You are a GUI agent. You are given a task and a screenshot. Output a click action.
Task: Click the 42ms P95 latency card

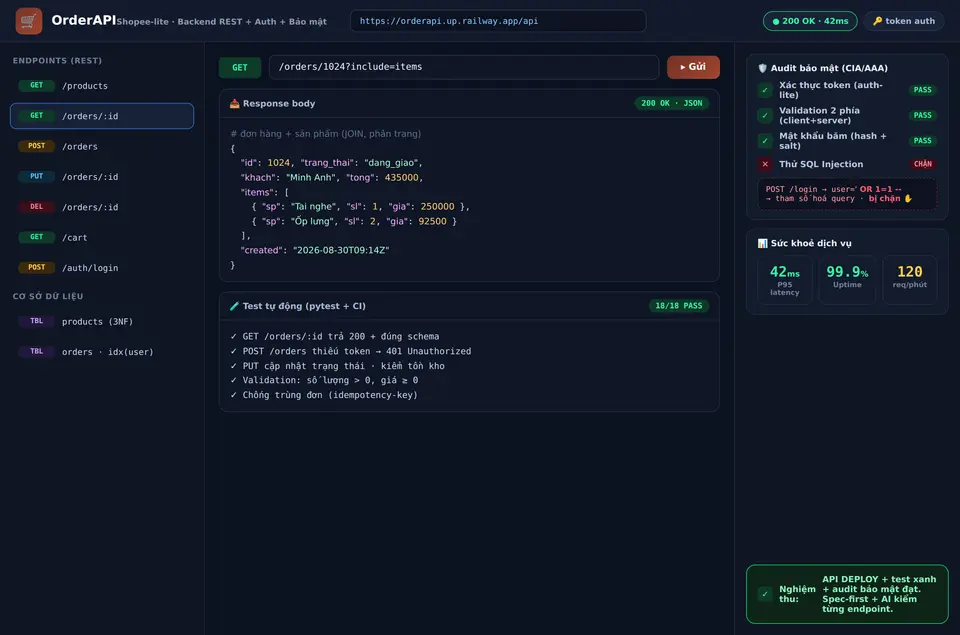click(x=784, y=280)
